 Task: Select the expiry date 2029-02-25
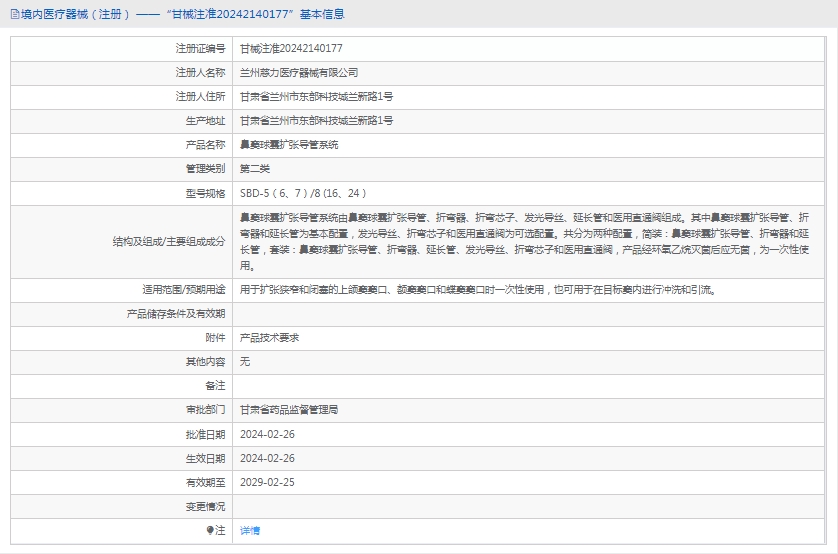pyautogui.click(x=267, y=482)
